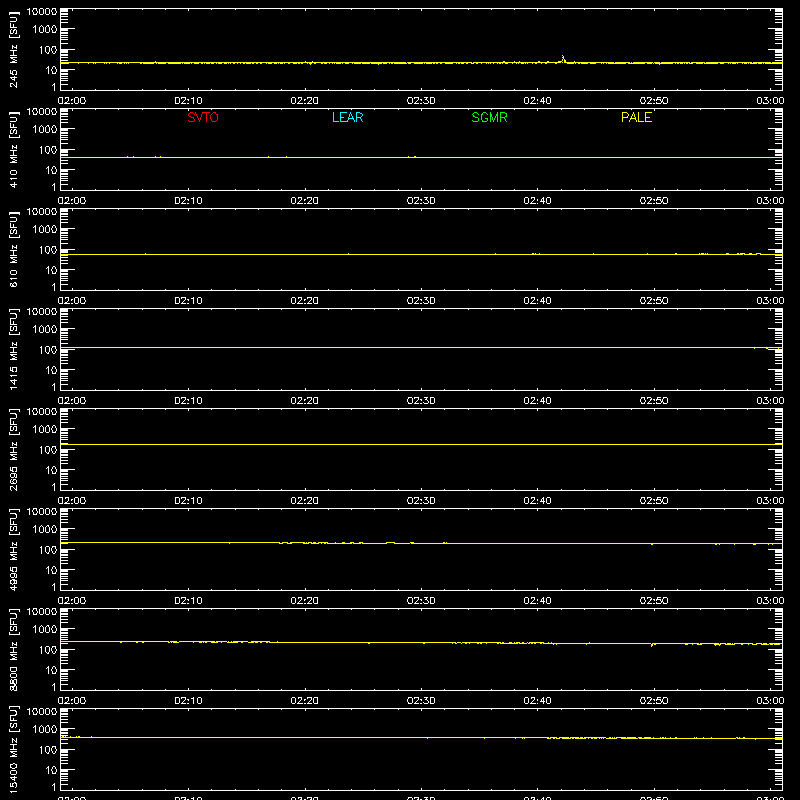Click the dip near 02:50 on the 8800 MHz trace
Screen dimensions: 800x800
[653, 645]
